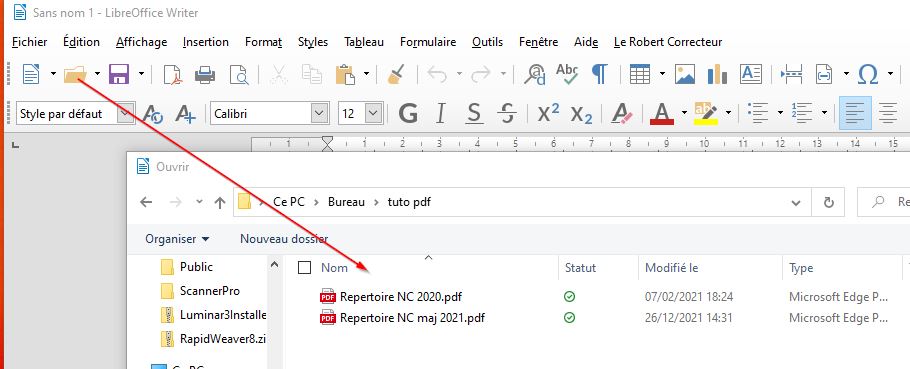Click Organiser button in Ouvrir dialog
This screenshot has height=369, width=910.
point(177,238)
